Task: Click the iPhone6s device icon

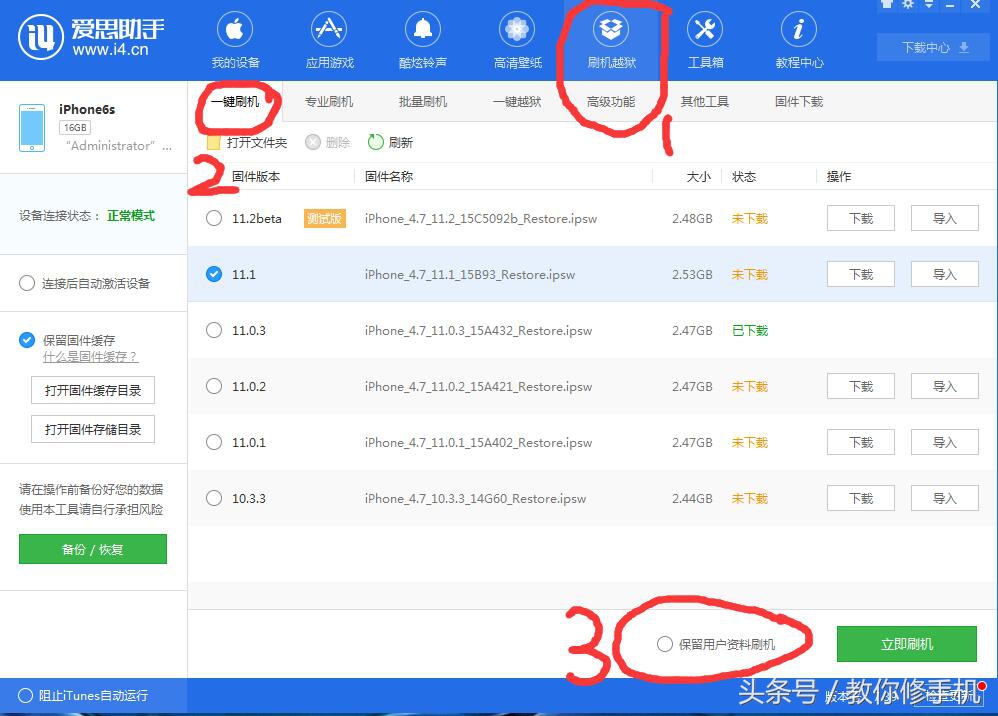Action: point(32,128)
